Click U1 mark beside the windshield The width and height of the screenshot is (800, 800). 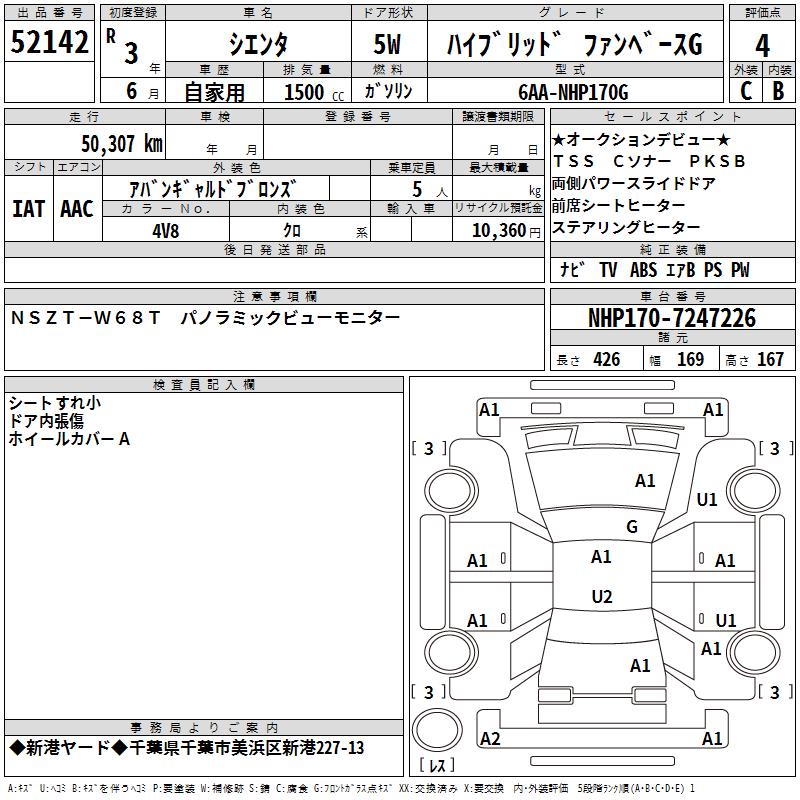pos(707,499)
